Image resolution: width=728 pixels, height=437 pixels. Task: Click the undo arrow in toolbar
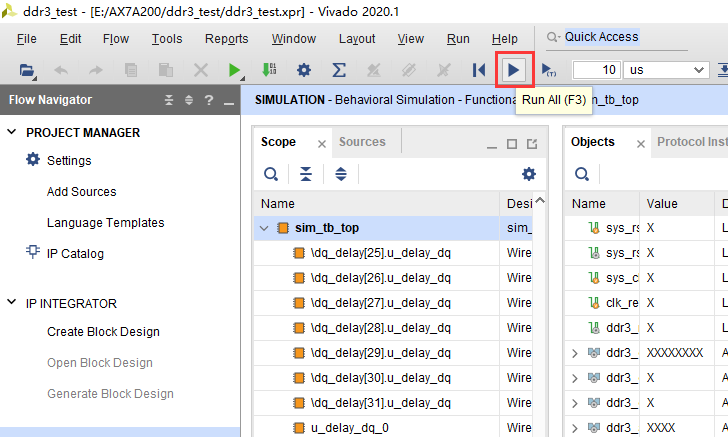coord(61,71)
